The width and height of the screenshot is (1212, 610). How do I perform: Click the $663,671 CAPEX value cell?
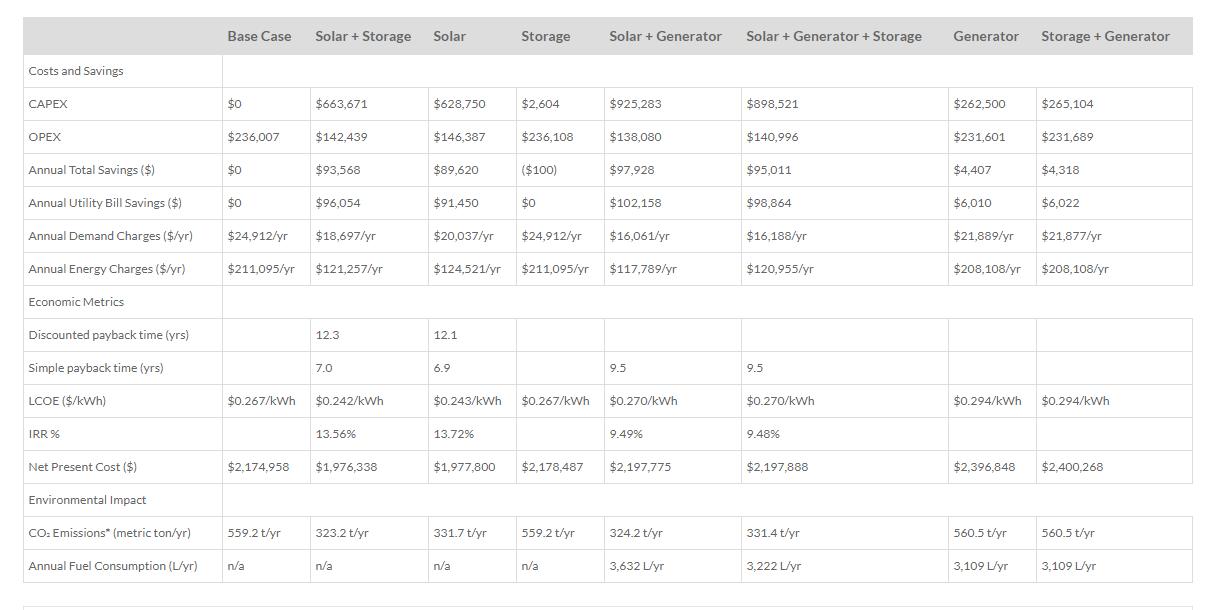pos(340,103)
